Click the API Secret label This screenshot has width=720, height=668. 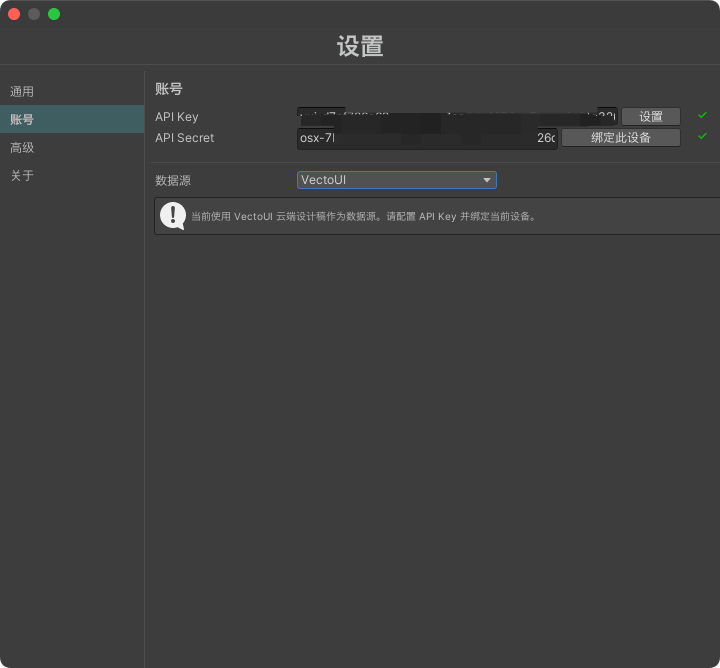[x=185, y=138]
